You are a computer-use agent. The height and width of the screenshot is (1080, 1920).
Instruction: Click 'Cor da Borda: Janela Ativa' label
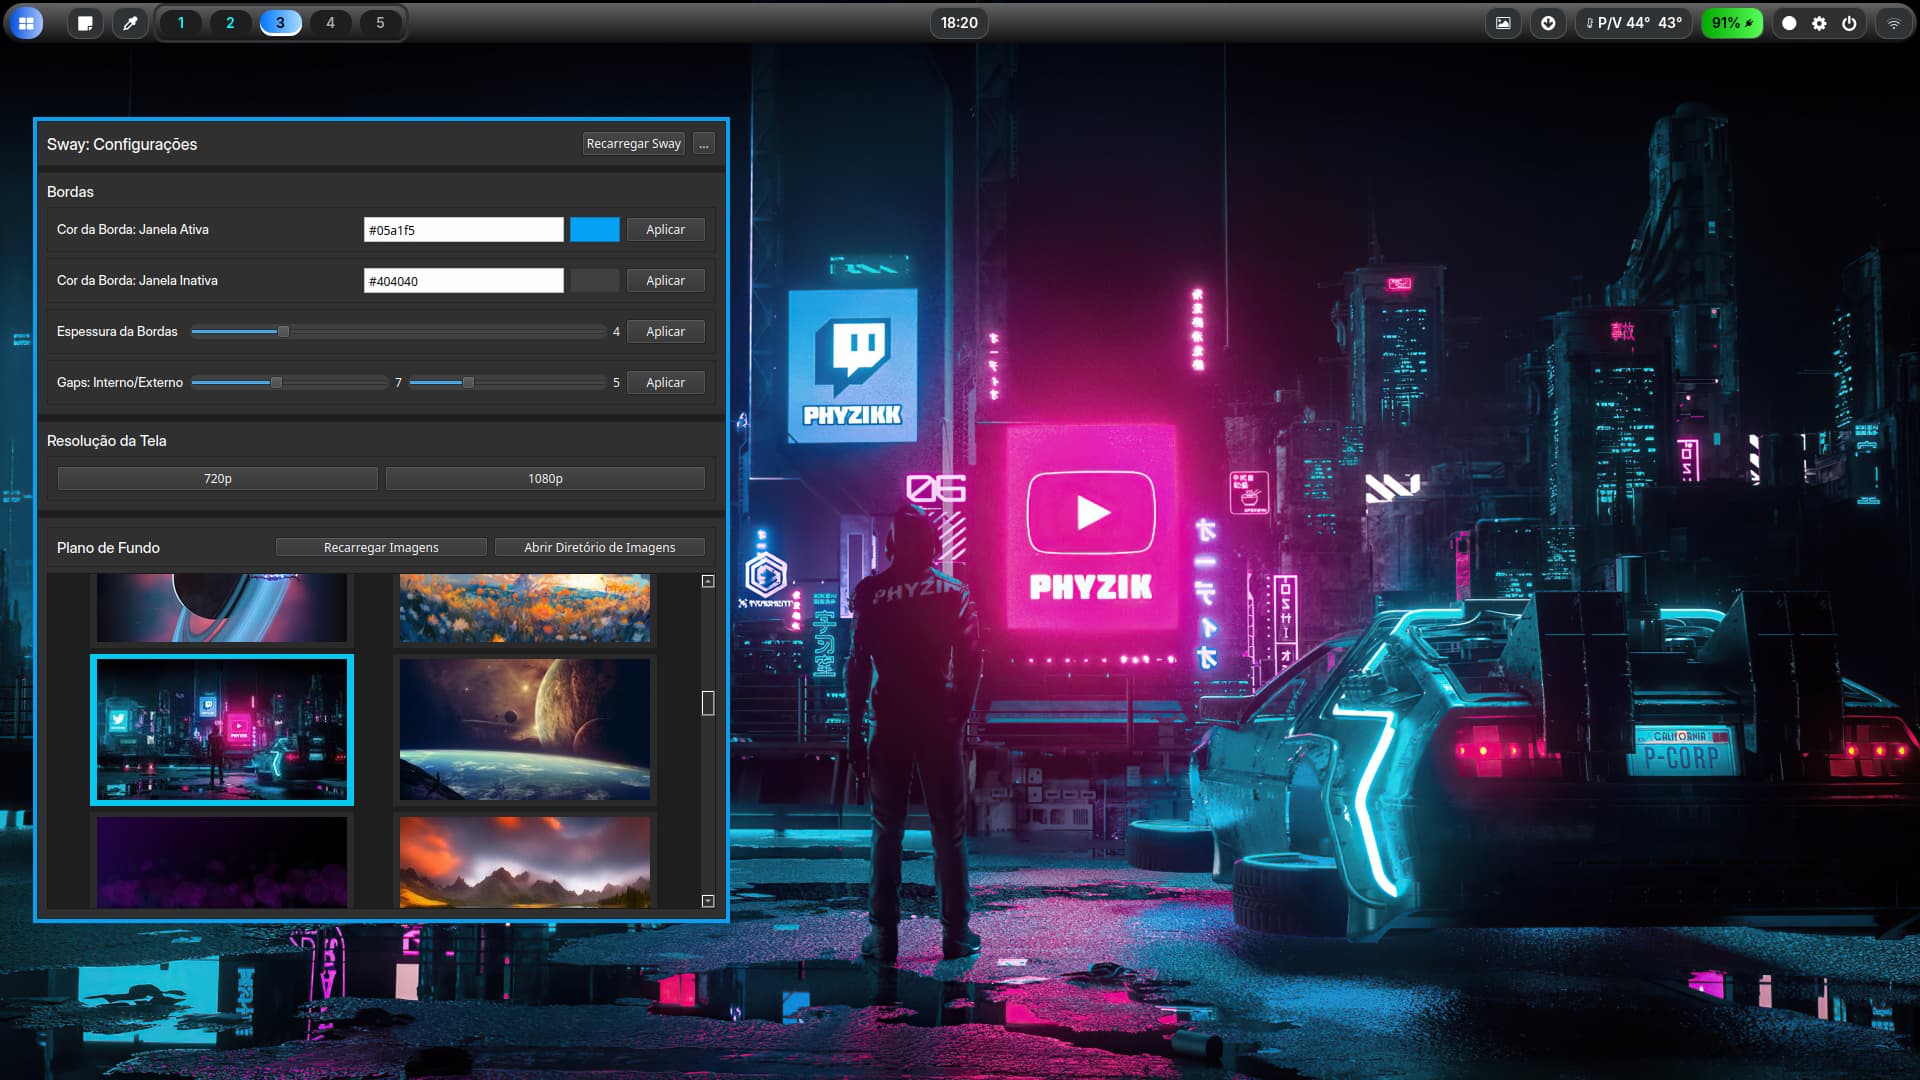[133, 230]
